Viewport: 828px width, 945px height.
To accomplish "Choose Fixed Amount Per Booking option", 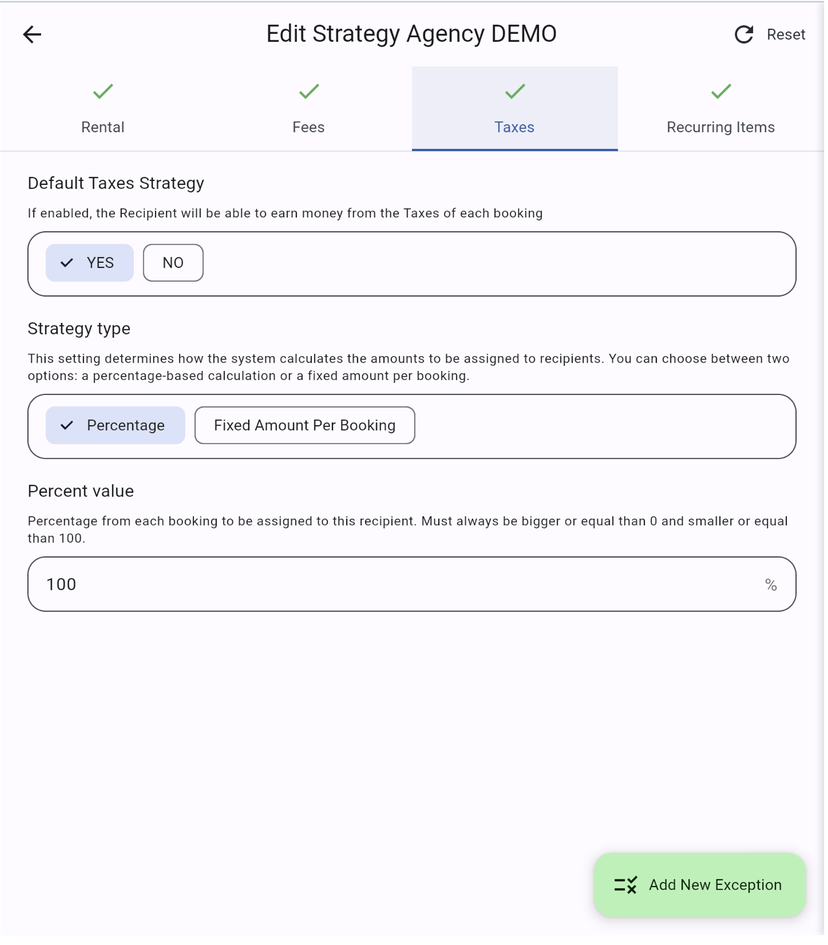I will pos(304,426).
